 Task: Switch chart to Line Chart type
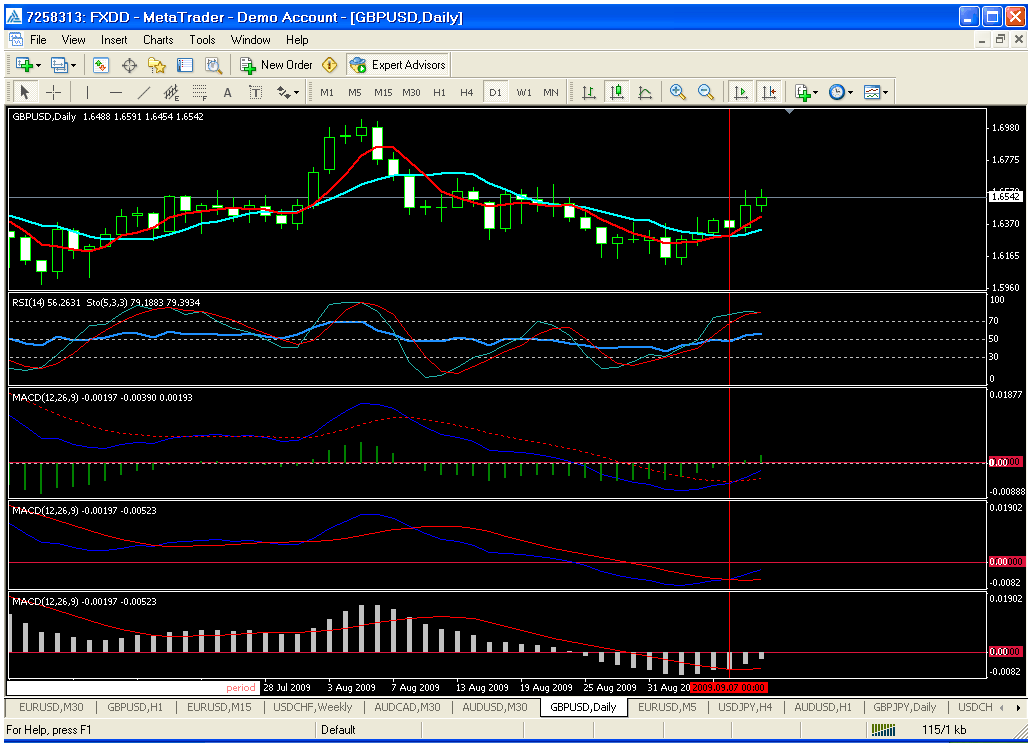tap(645, 92)
